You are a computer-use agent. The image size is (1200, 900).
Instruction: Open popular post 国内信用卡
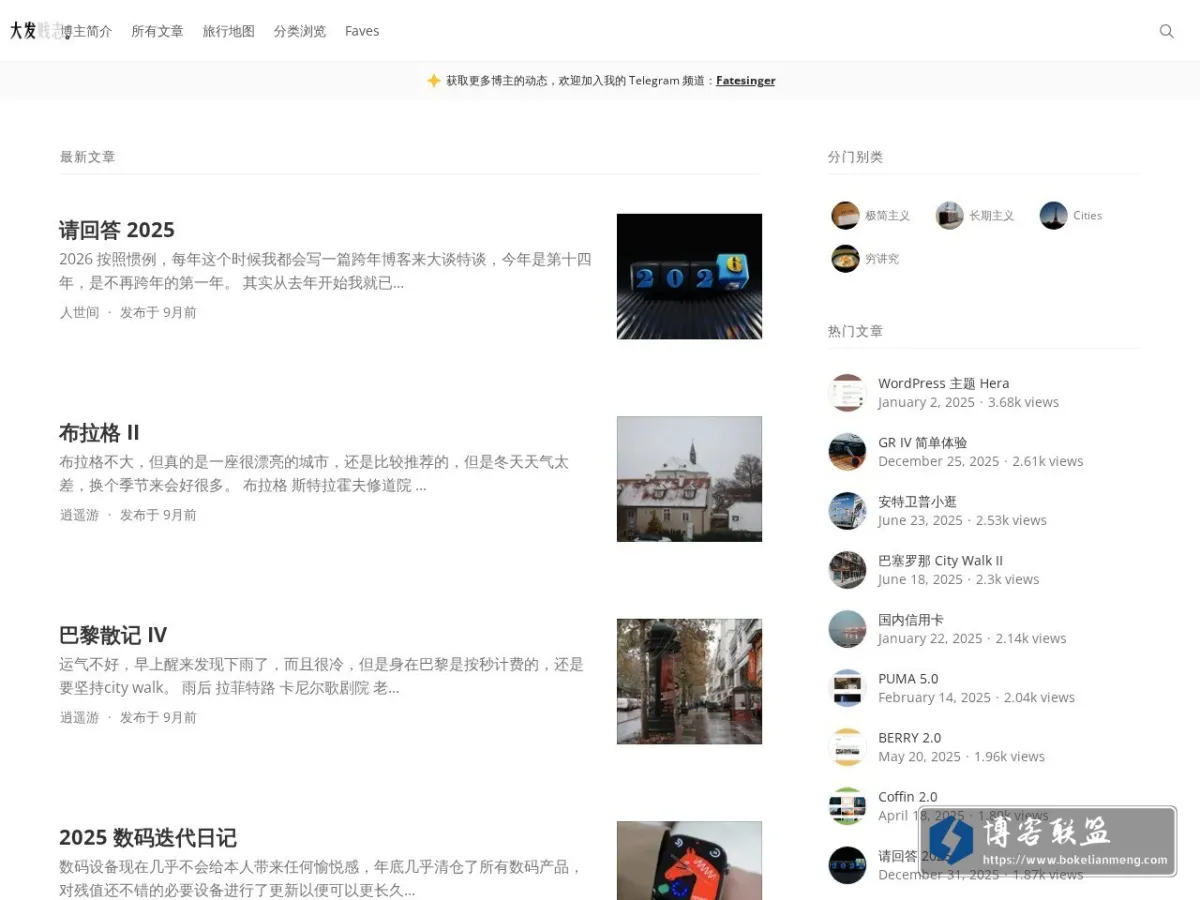[910, 619]
